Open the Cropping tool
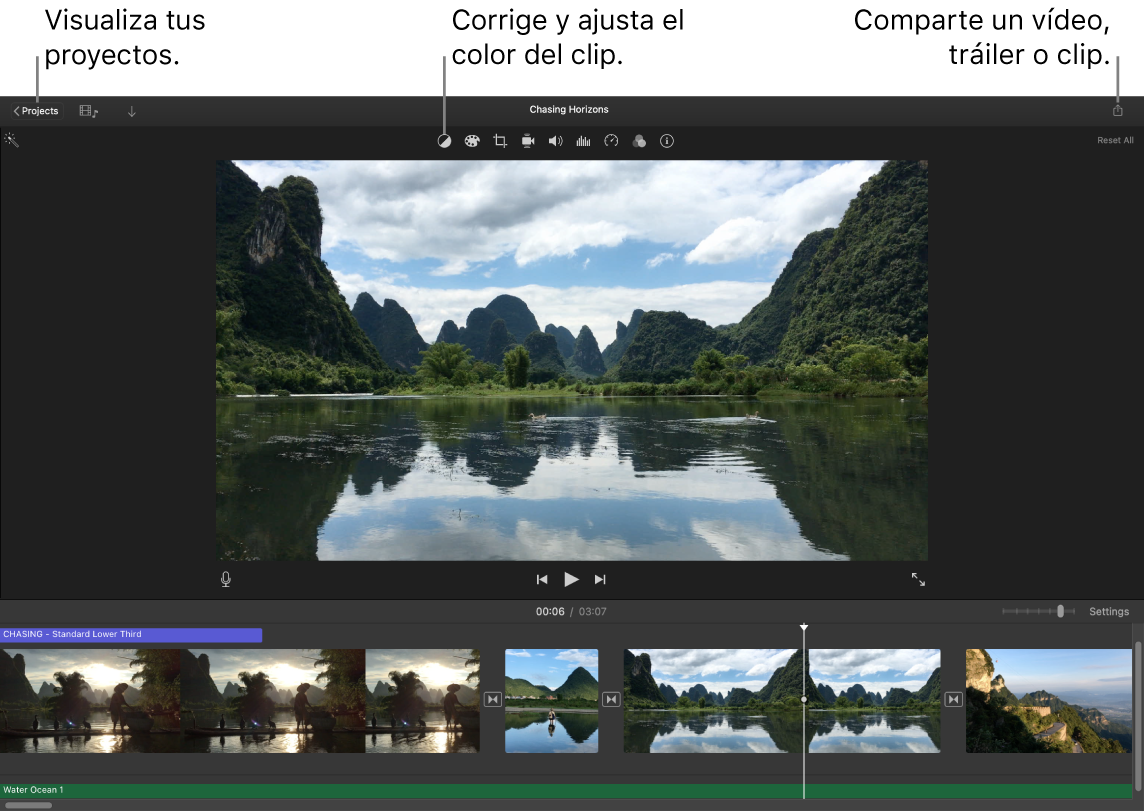Viewport: 1144px width, 811px height. tap(499, 140)
